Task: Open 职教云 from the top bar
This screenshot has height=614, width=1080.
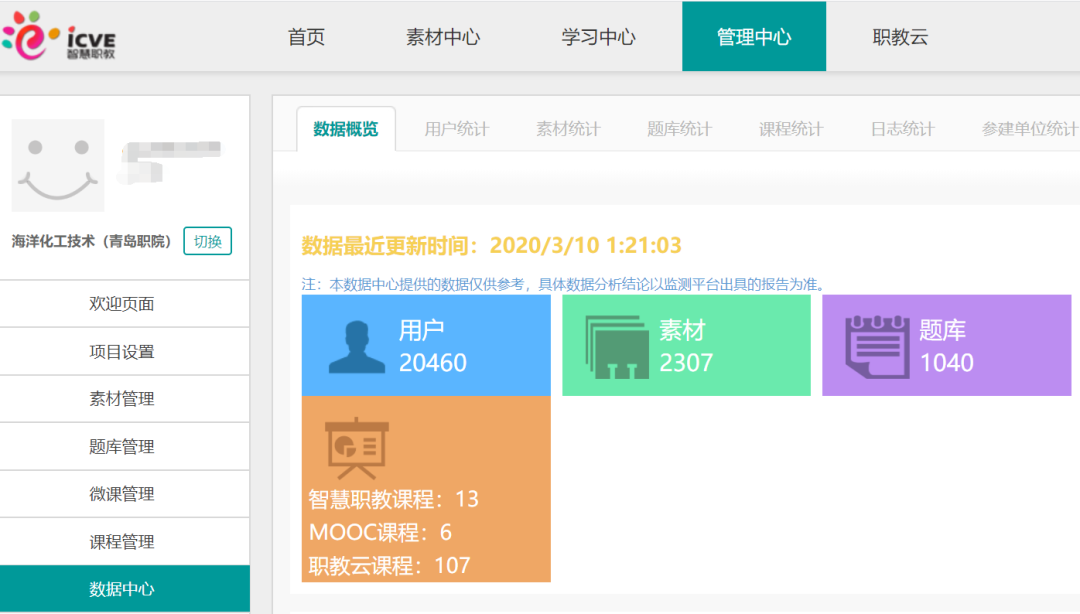Action: click(898, 36)
